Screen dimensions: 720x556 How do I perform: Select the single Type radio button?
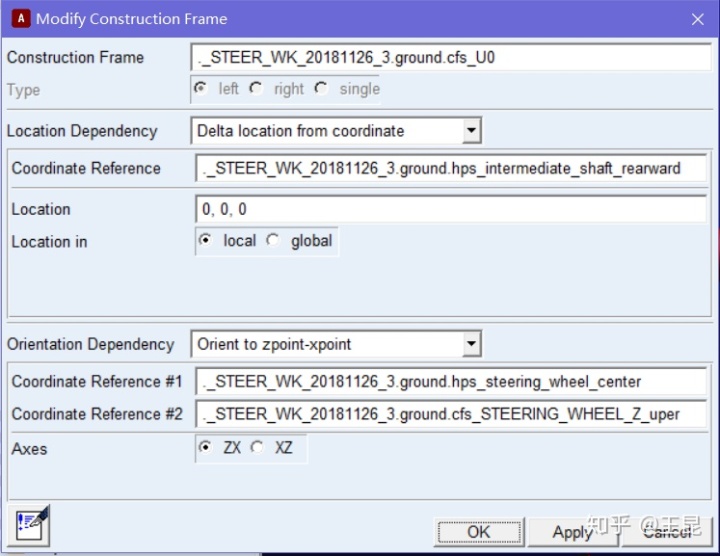pyautogui.click(x=321, y=88)
